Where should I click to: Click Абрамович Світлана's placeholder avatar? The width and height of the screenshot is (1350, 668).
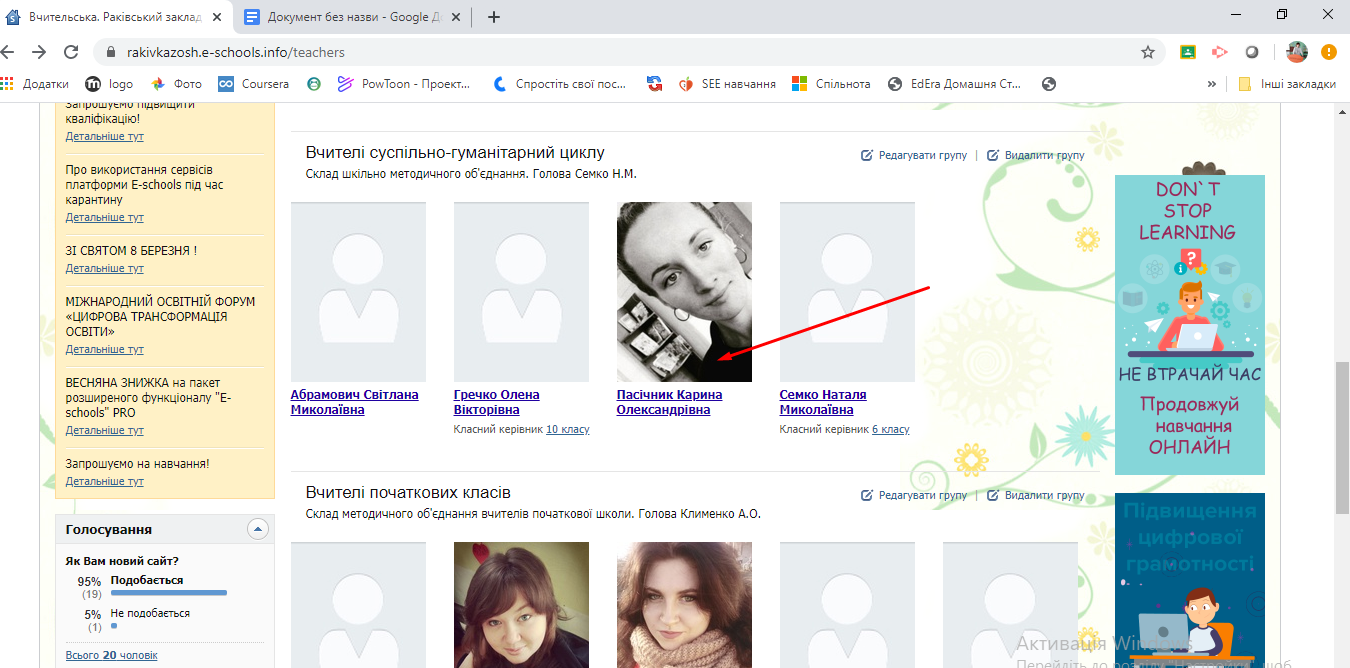coord(358,292)
